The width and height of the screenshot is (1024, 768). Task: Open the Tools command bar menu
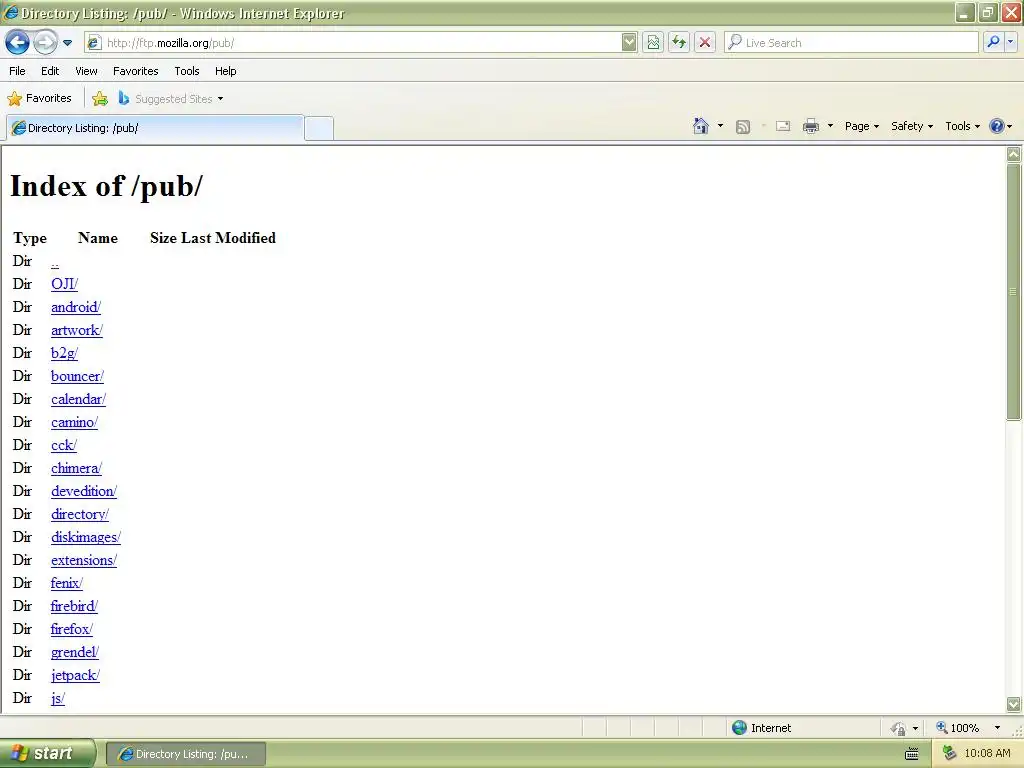tap(962, 126)
